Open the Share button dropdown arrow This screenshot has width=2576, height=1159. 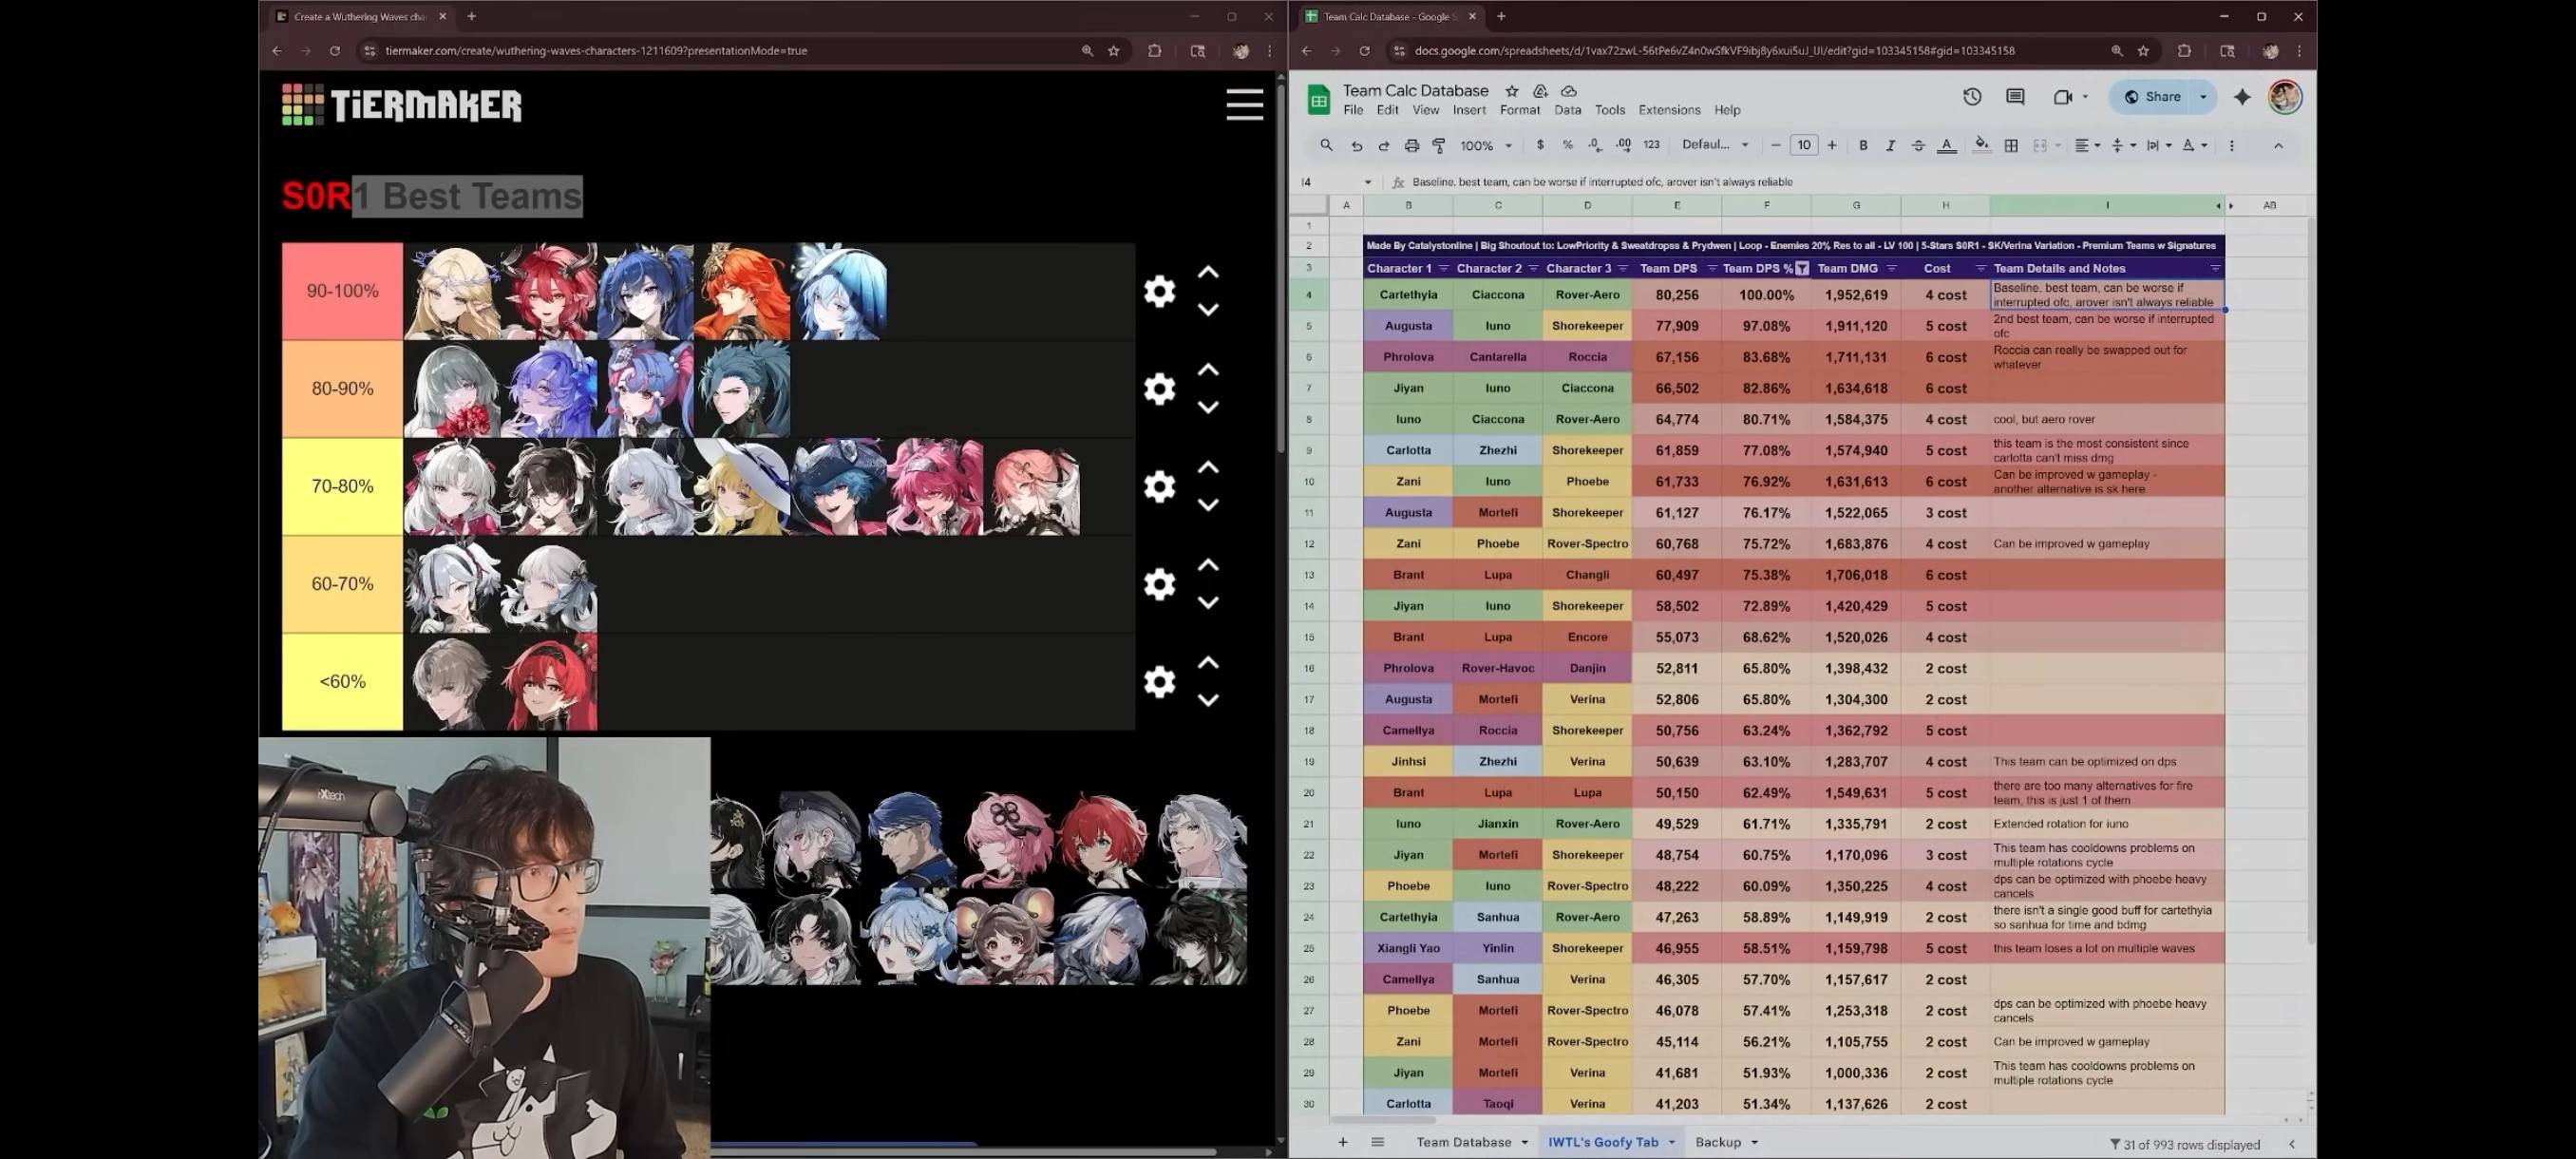point(2203,97)
